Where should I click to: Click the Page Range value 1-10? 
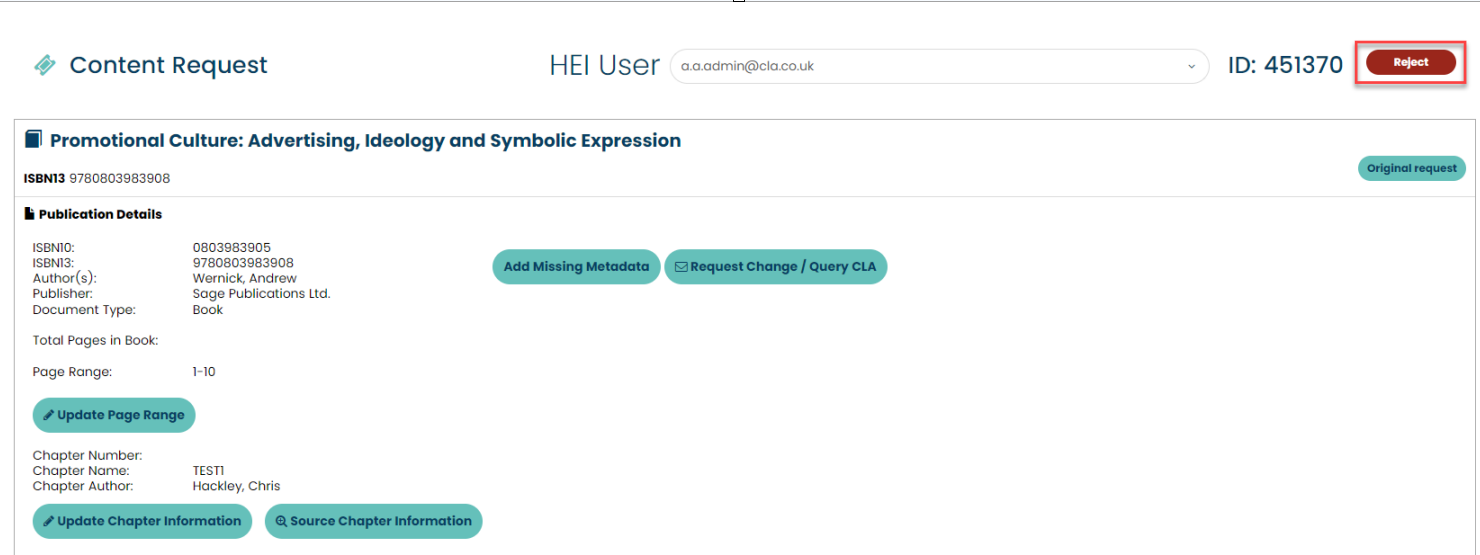click(204, 372)
